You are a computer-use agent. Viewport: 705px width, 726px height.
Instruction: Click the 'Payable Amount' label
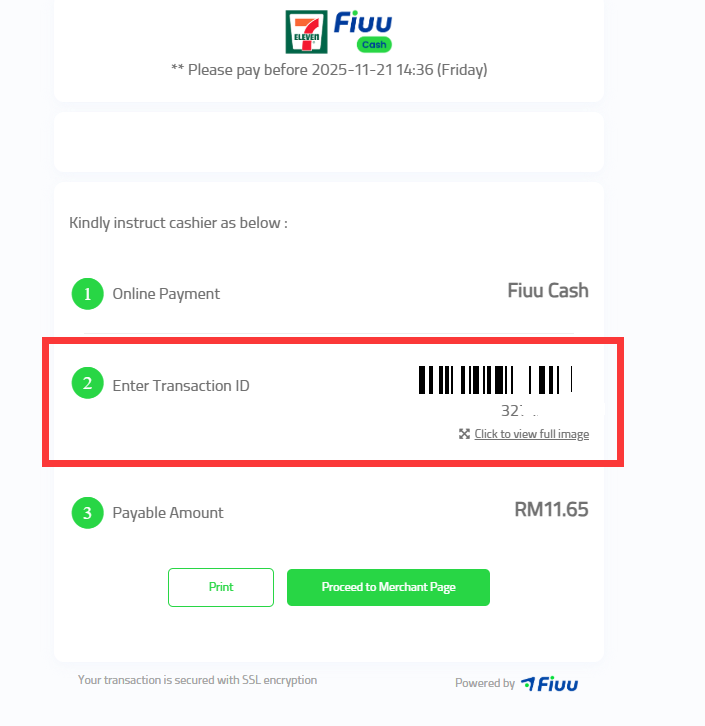168,513
